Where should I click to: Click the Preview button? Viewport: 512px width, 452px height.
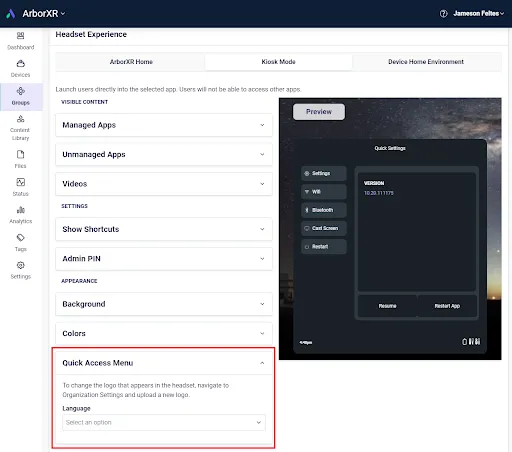[319, 112]
